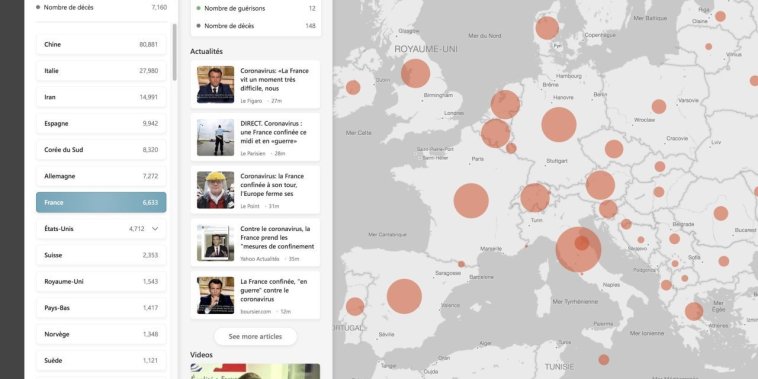Click the Denmark outbreak circle
The width and height of the screenshot is (758, 379).
click(x=547, y=28)
